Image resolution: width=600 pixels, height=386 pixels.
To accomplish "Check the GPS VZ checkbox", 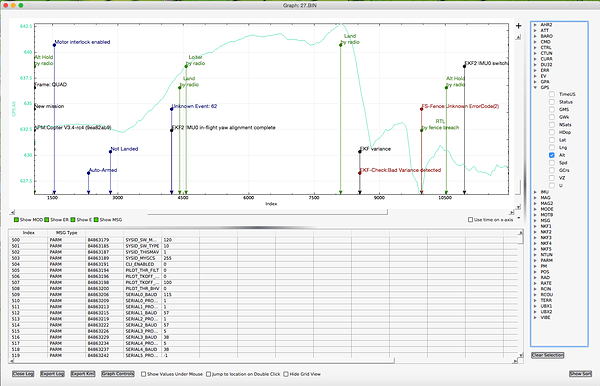I will click(x=552, y=178).
